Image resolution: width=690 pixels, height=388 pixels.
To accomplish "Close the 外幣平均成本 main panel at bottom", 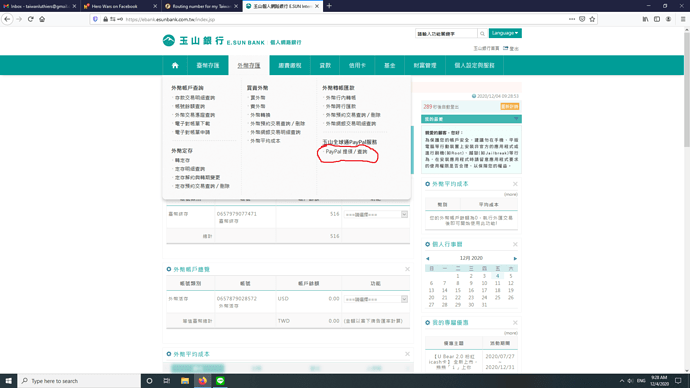I will click(407, 354).
